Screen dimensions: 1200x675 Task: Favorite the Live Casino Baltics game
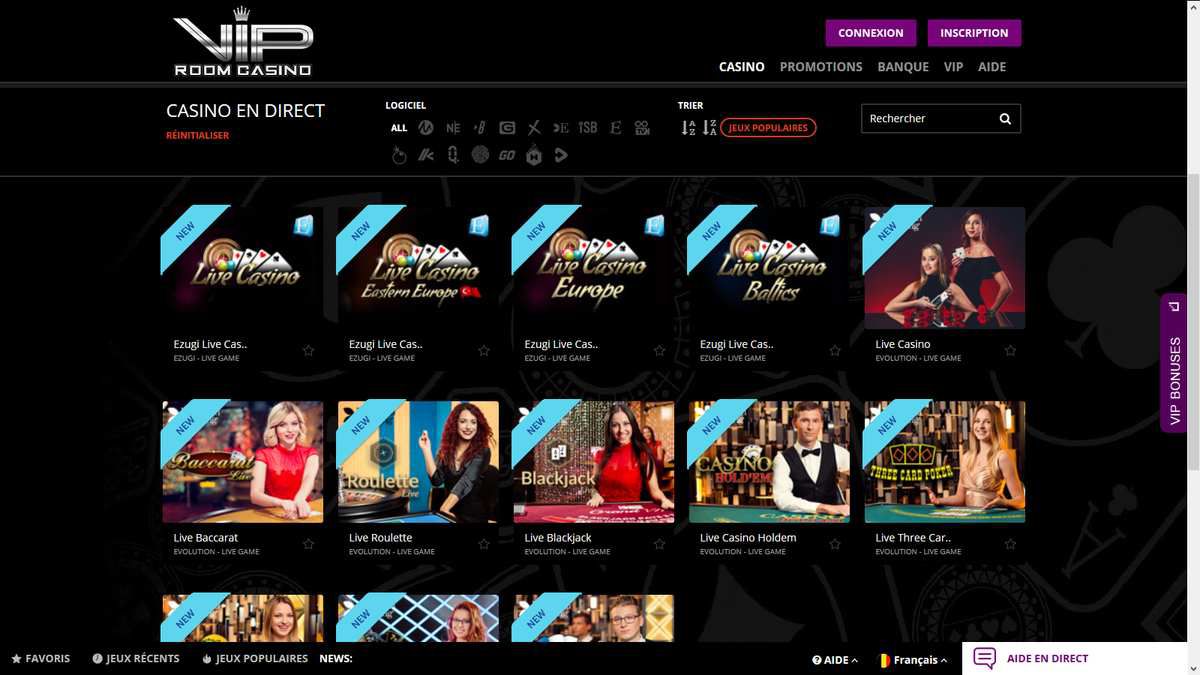[835, 351]
